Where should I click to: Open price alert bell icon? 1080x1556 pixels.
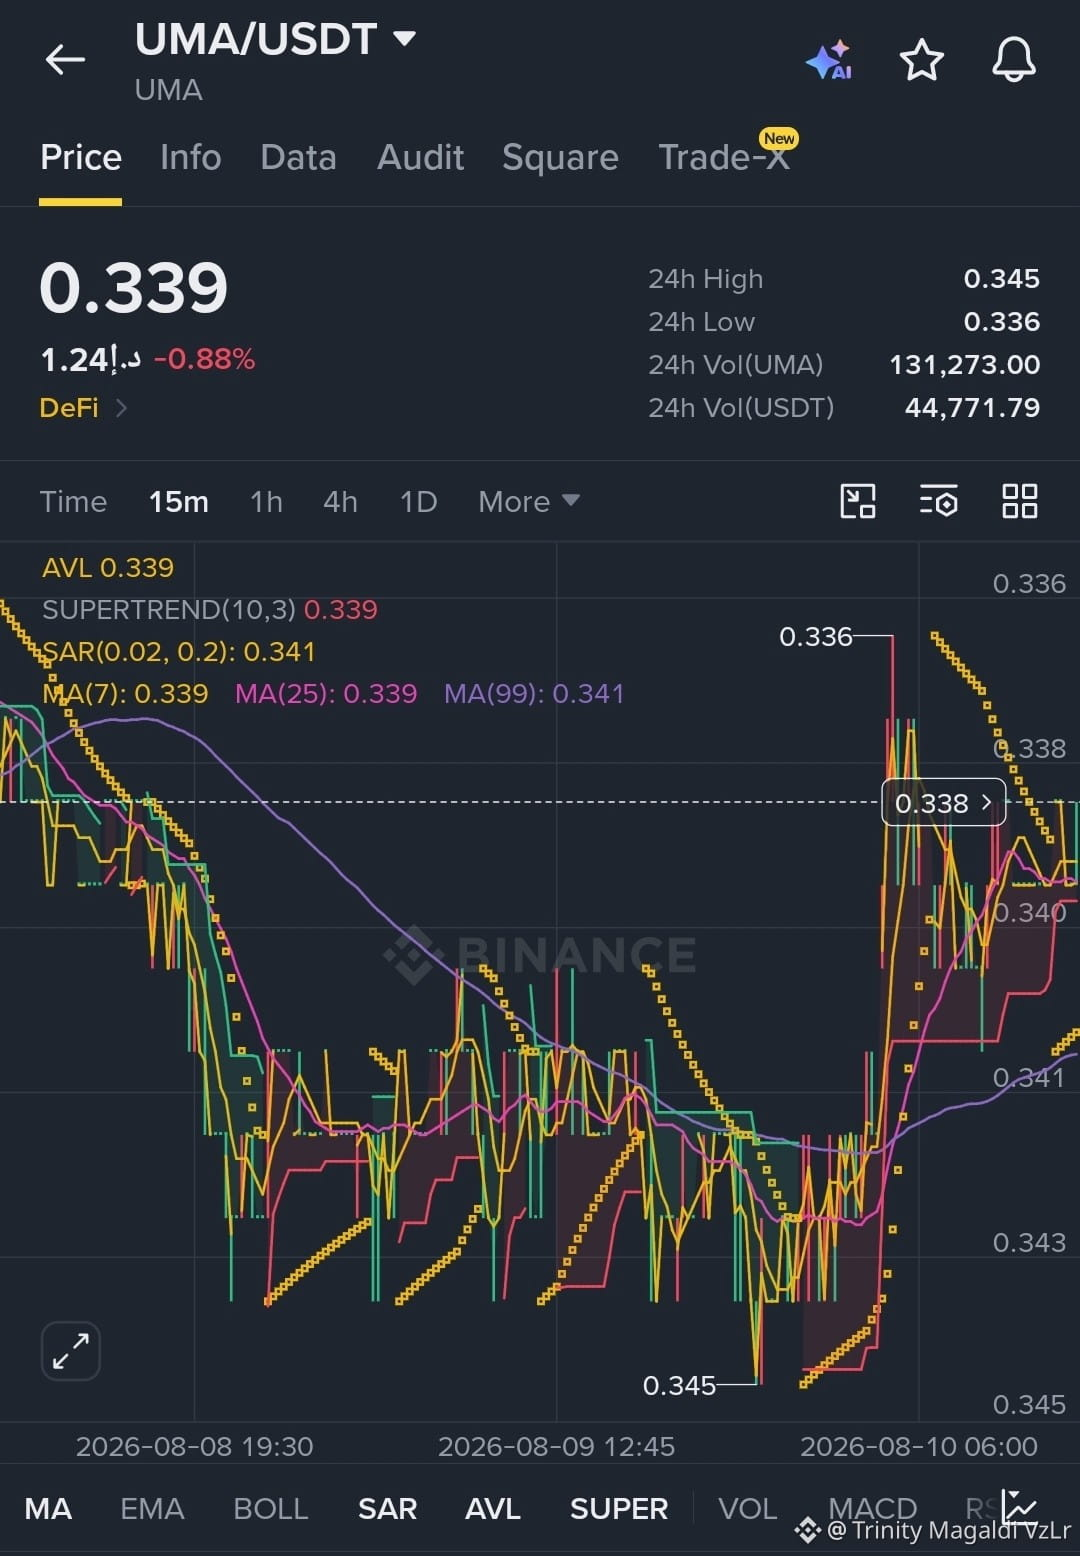pyautogui.click(x=1013, y=60)
